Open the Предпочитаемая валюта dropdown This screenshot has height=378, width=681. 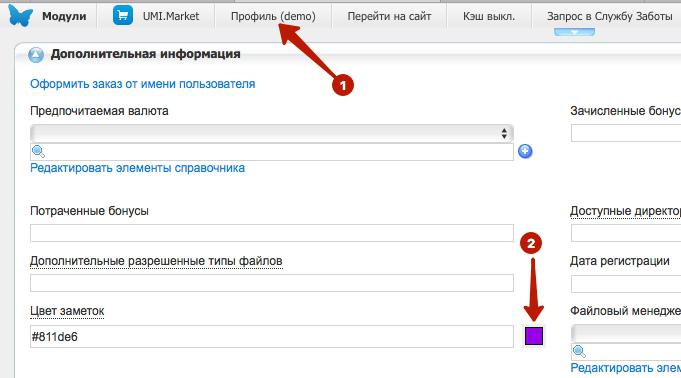point(272,133)
